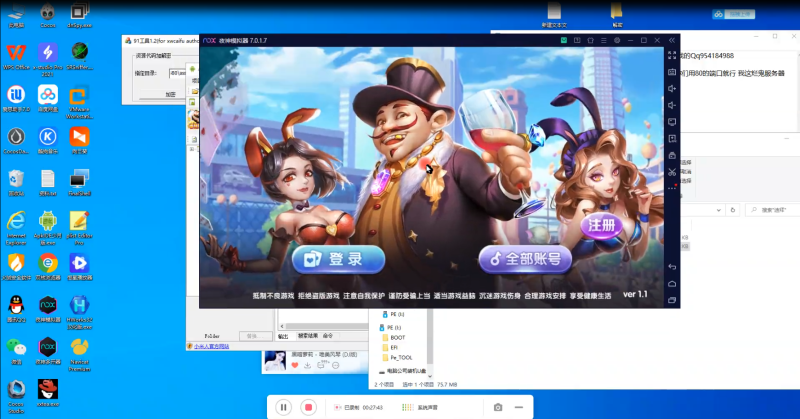Screen dimensions: 800x419
Task: Open the Nox multi-instance manager desktop icon
Action: click(48, 351)
